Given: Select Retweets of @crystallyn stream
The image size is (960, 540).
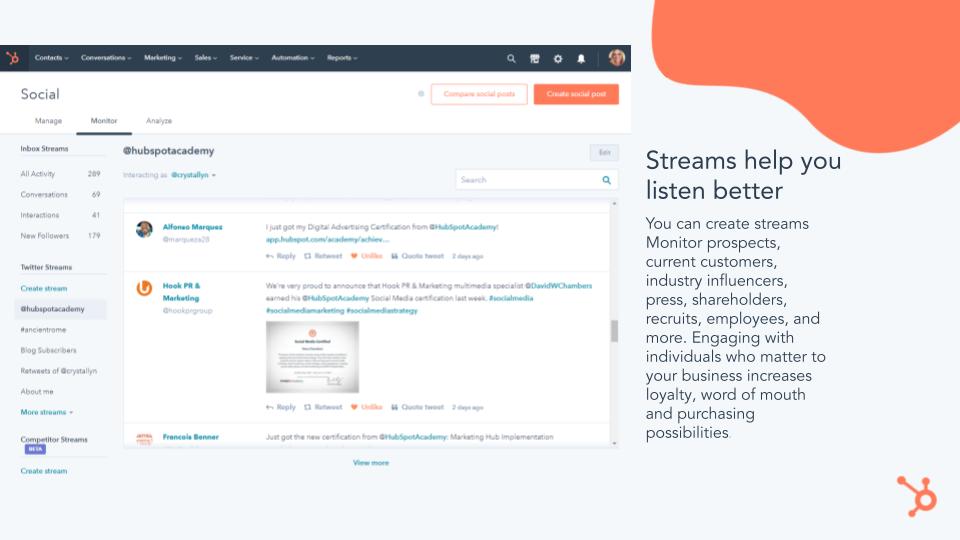Looking at the screenshot, I should point(59,371).
